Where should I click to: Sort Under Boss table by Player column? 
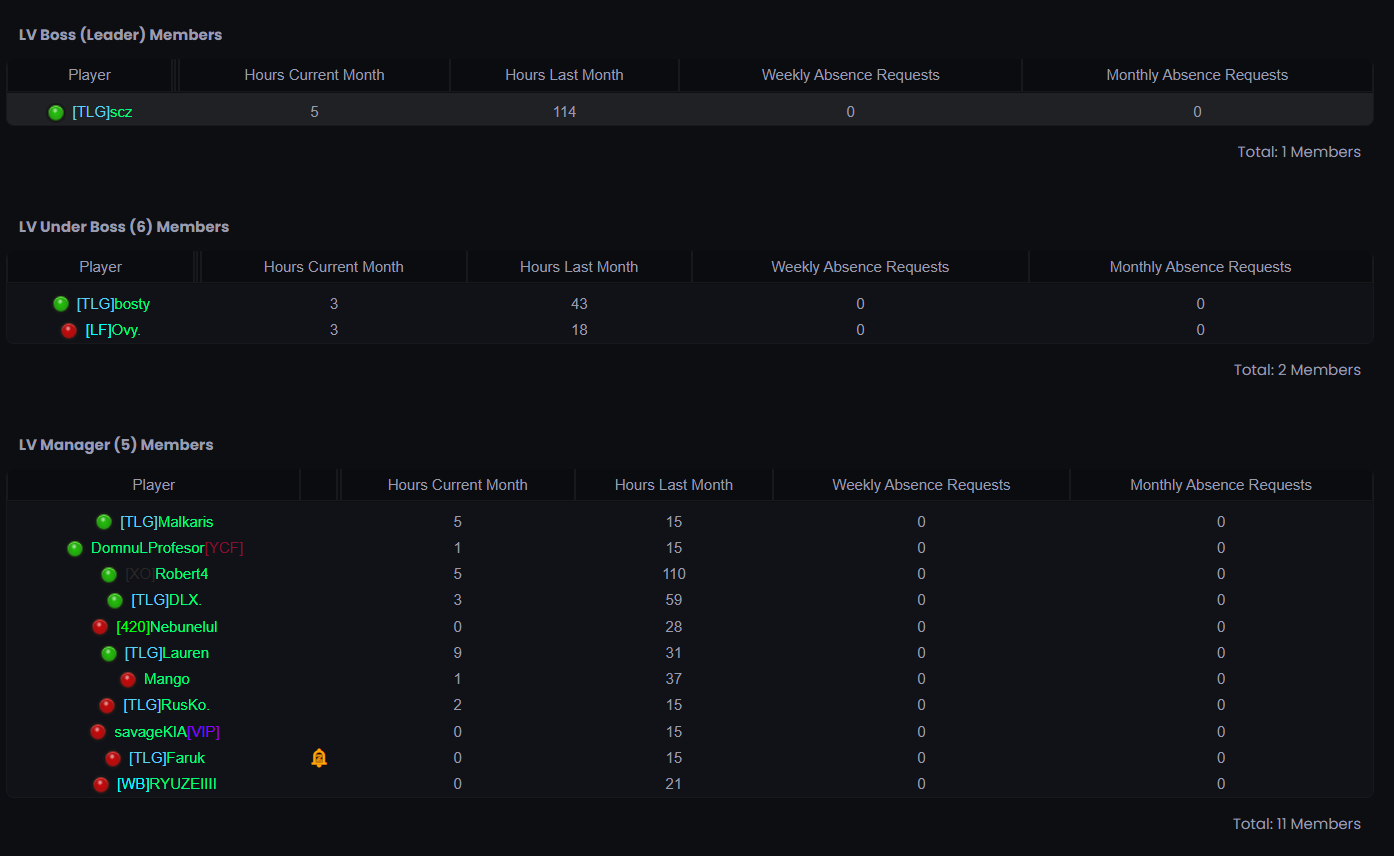(x=101, y=267)
